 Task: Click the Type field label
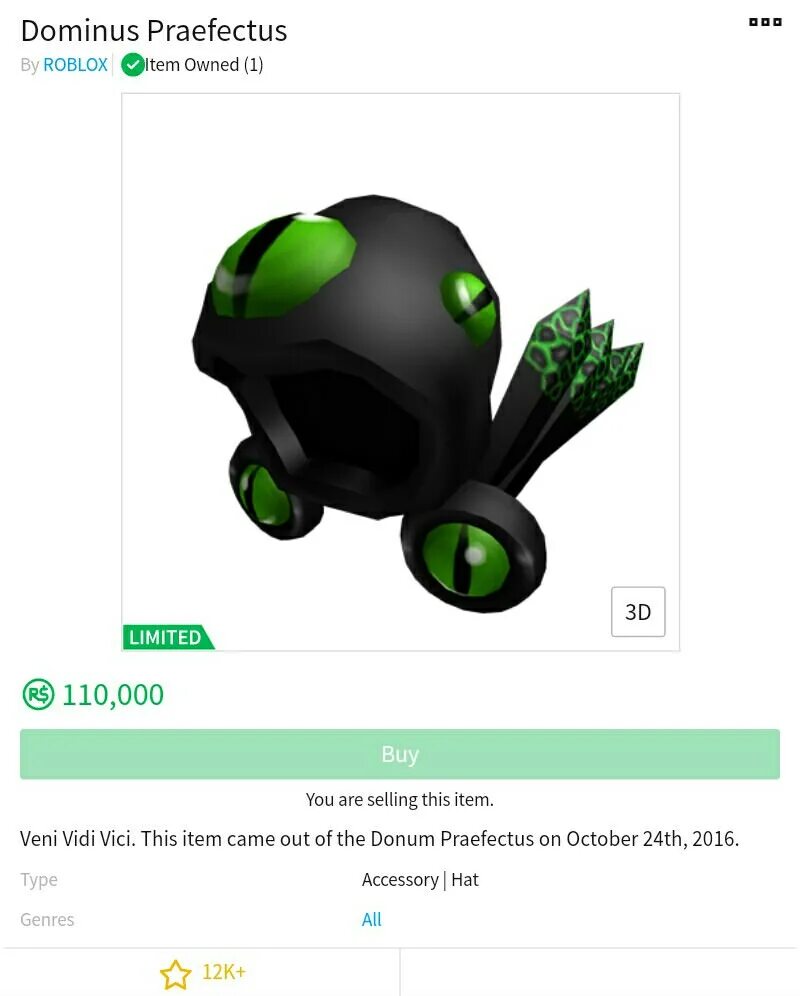click(39, 880)
